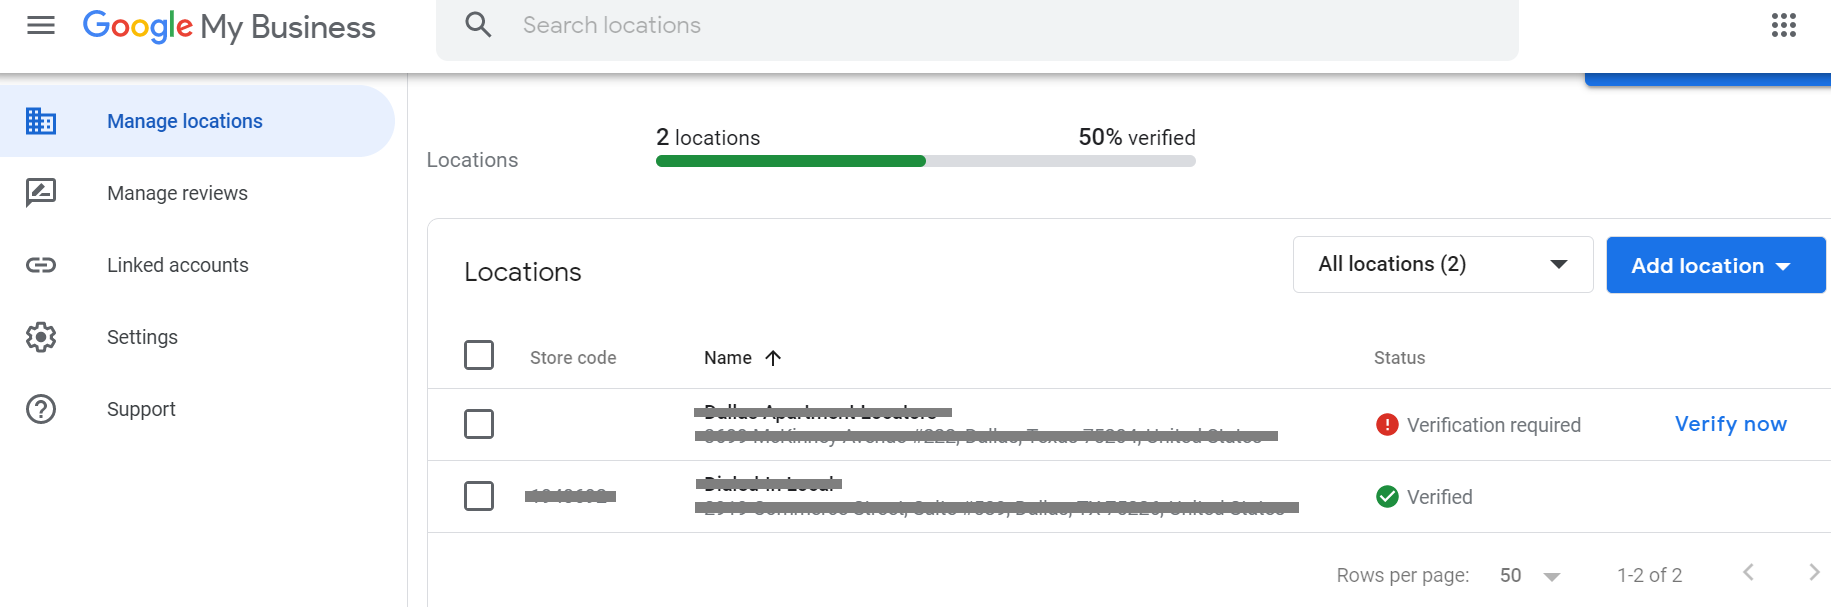Go to Manage reviews

(x=177, y=193)
